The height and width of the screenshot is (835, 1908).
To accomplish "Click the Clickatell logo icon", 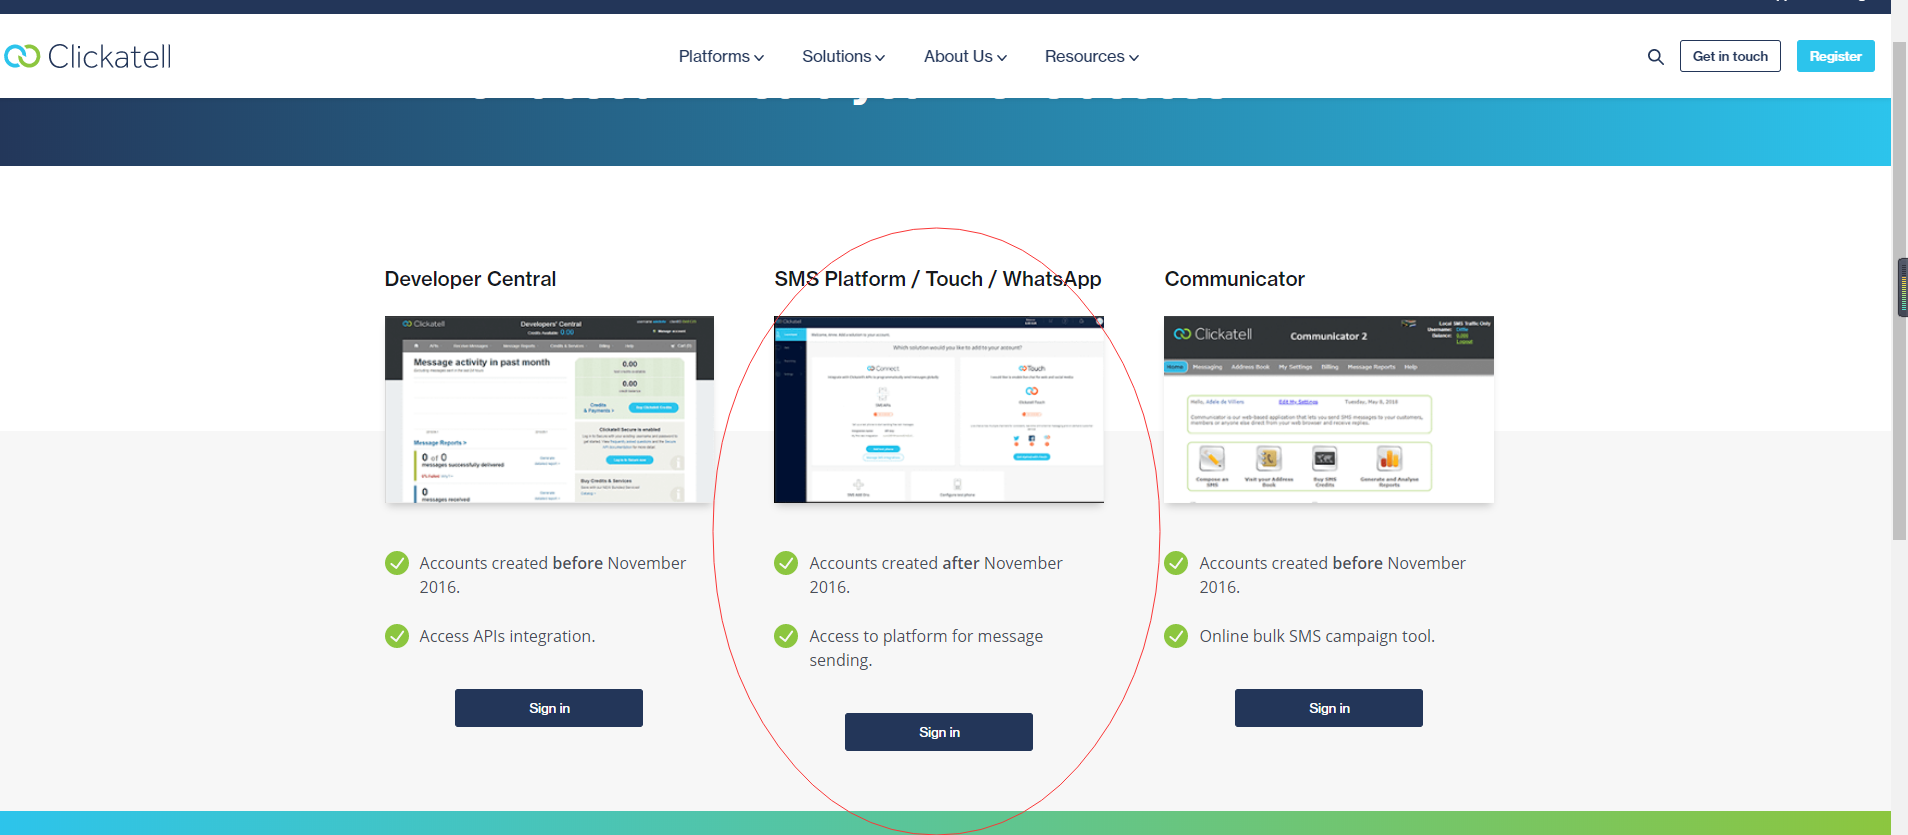I will tap(22, 56).
